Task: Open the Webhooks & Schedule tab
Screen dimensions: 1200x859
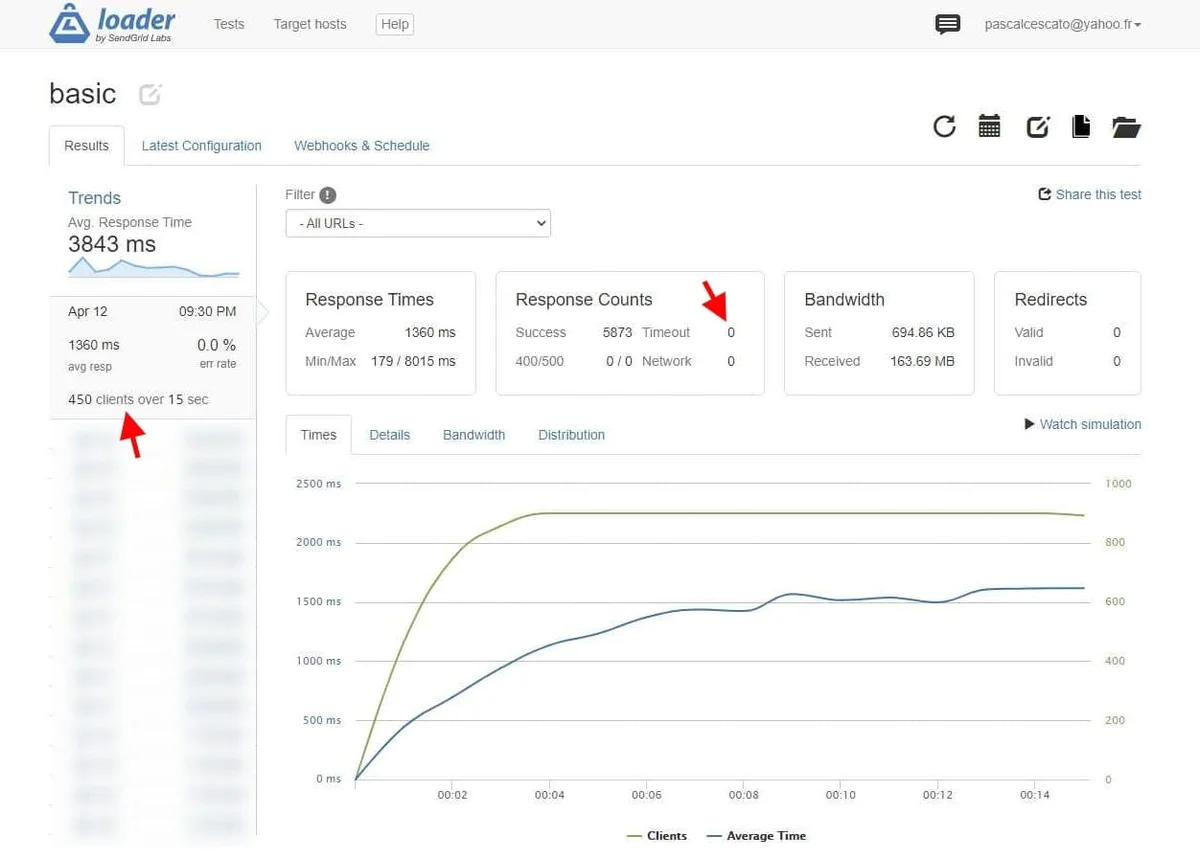Action: click(361, 146)
